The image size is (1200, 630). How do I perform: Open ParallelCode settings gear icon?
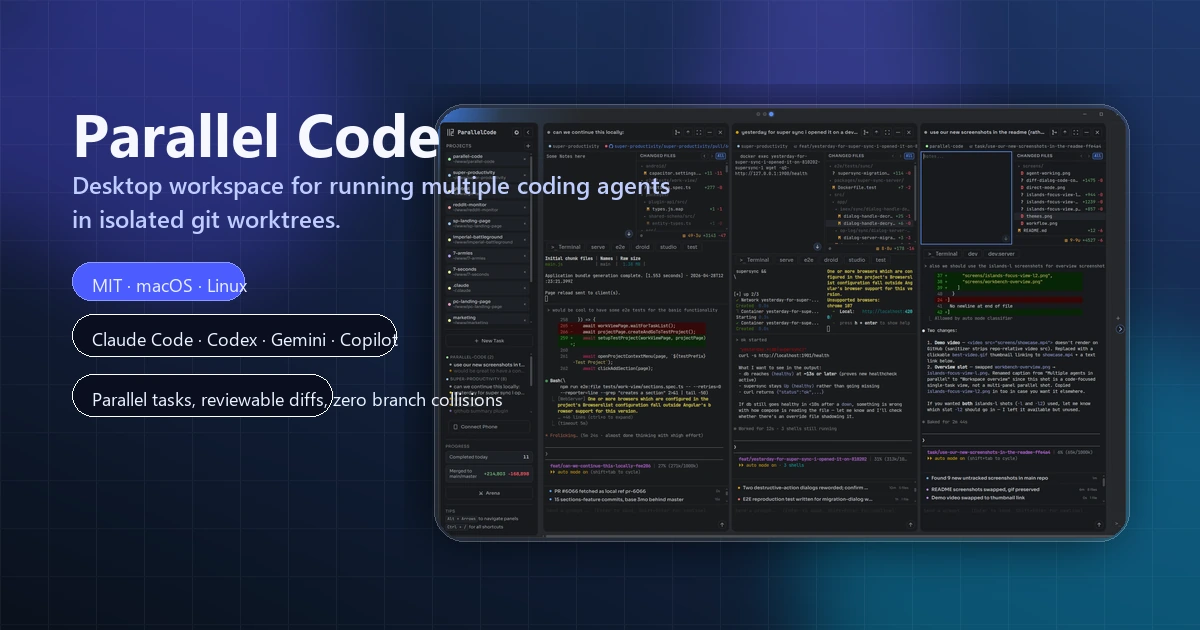[x=516, y=132]
